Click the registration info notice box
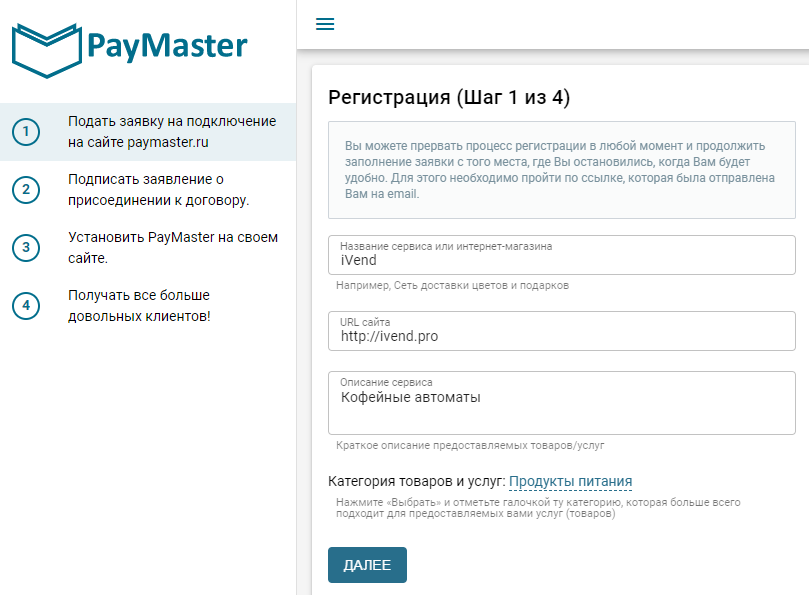809x595 pixels. [x=562, y=170]
